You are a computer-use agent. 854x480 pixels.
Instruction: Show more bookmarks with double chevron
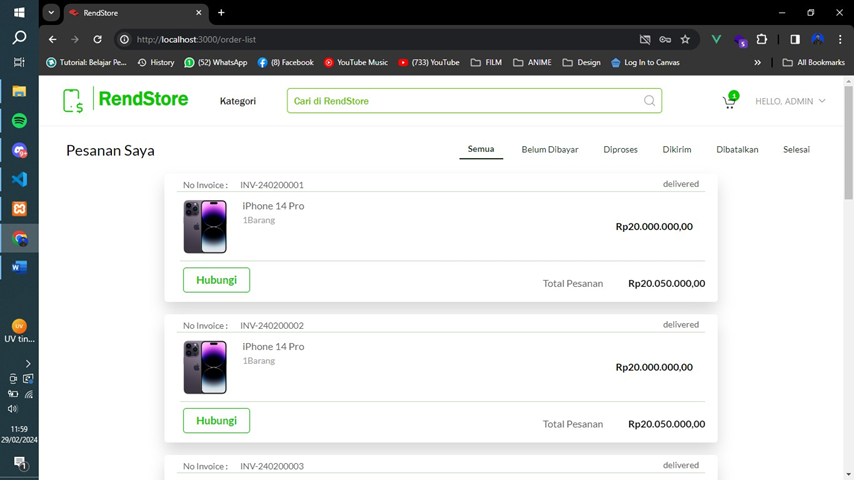point(758,63)
